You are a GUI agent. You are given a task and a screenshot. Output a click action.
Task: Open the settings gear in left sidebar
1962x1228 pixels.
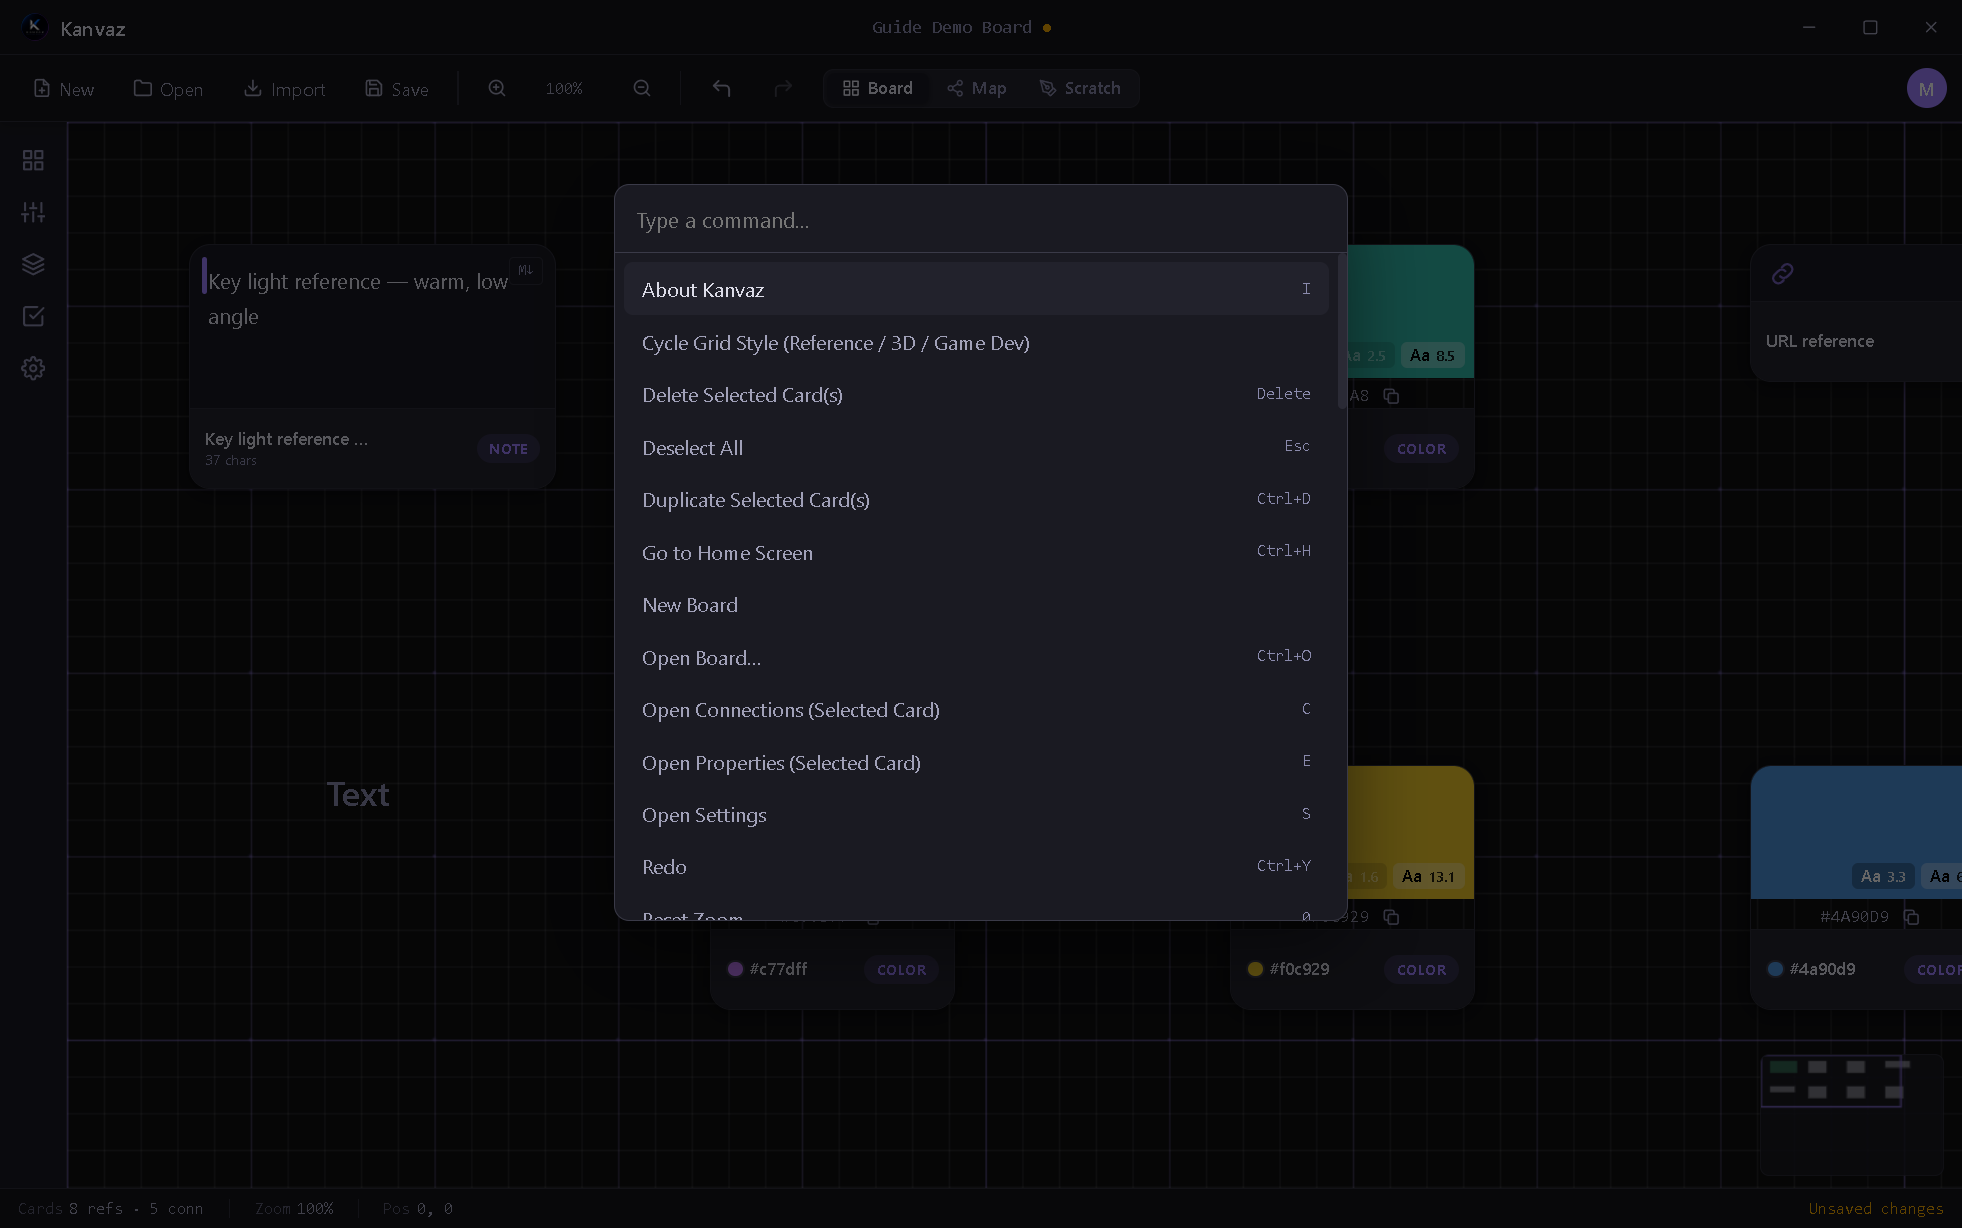click(x=33, y=368)
